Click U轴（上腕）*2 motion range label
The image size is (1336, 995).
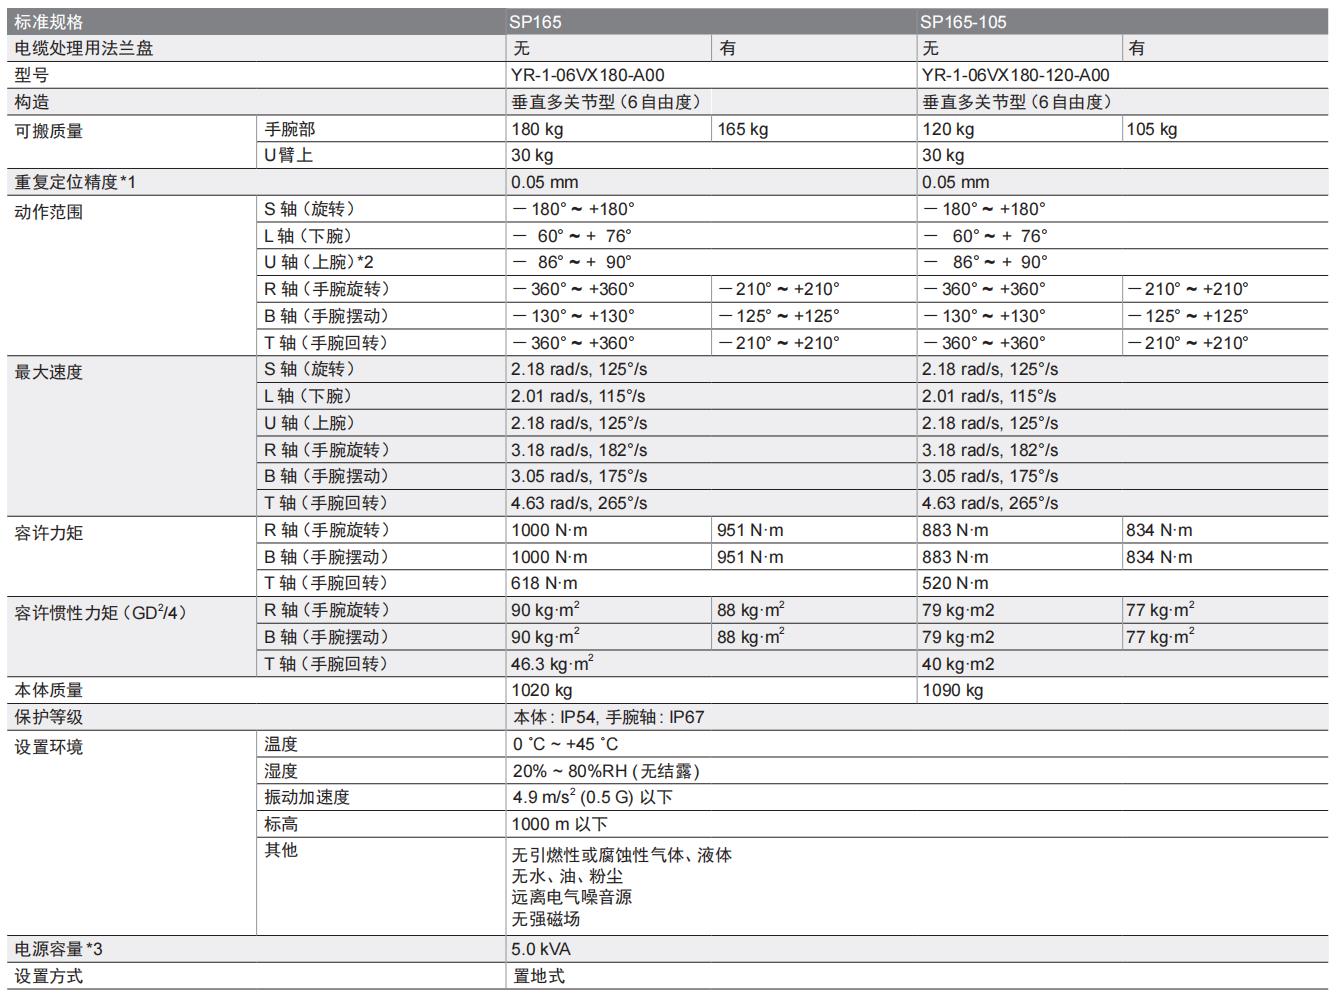(x=319, y=262)
